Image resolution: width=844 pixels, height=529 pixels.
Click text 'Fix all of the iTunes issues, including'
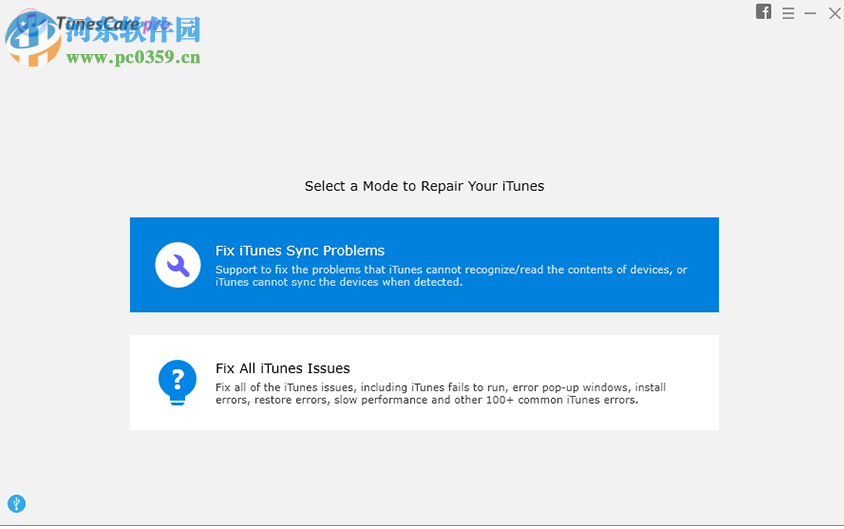point(312,387)
